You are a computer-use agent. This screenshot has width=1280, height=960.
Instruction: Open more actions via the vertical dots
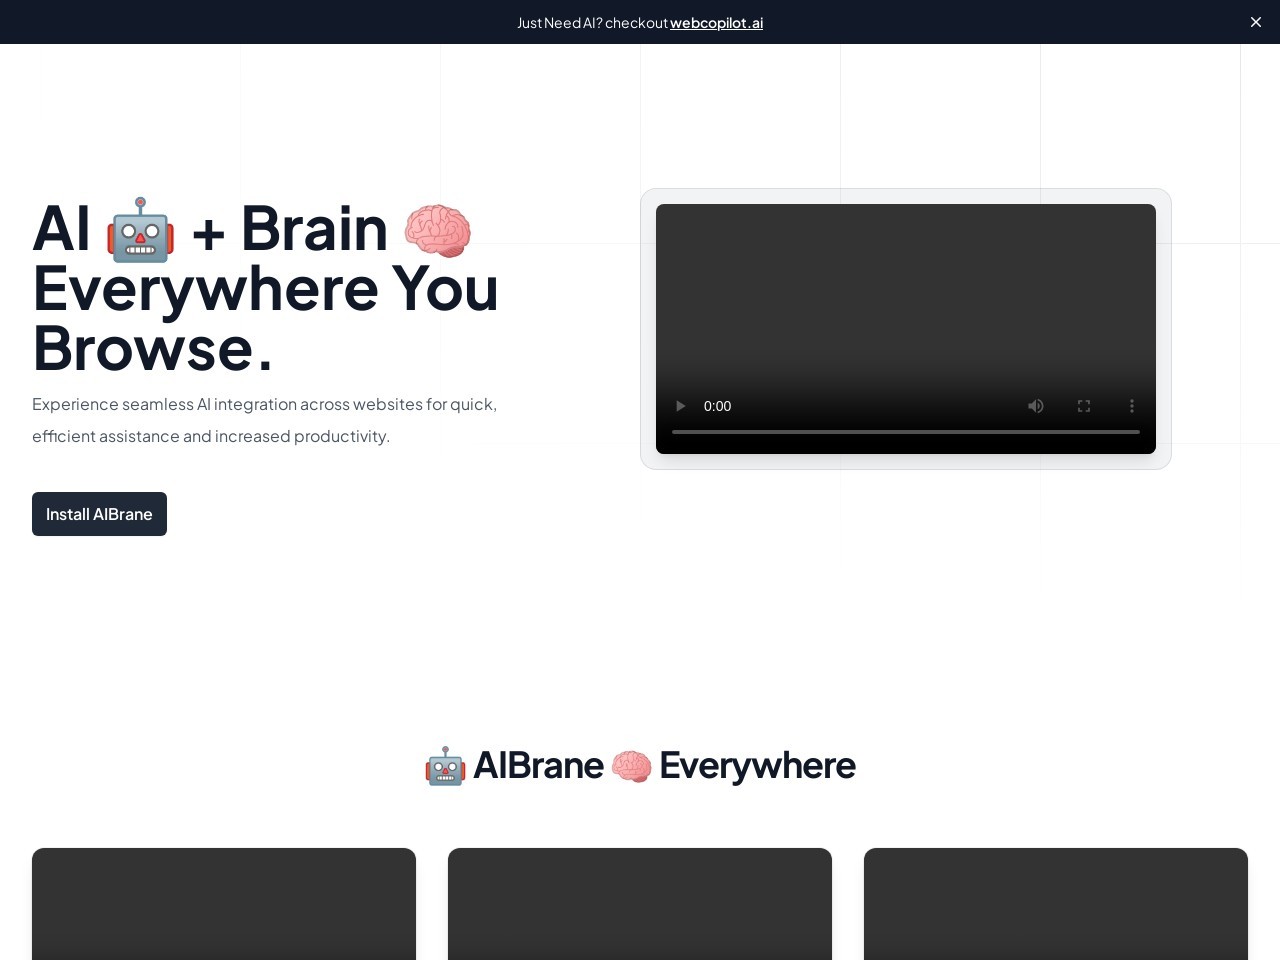click(1132, 406)
